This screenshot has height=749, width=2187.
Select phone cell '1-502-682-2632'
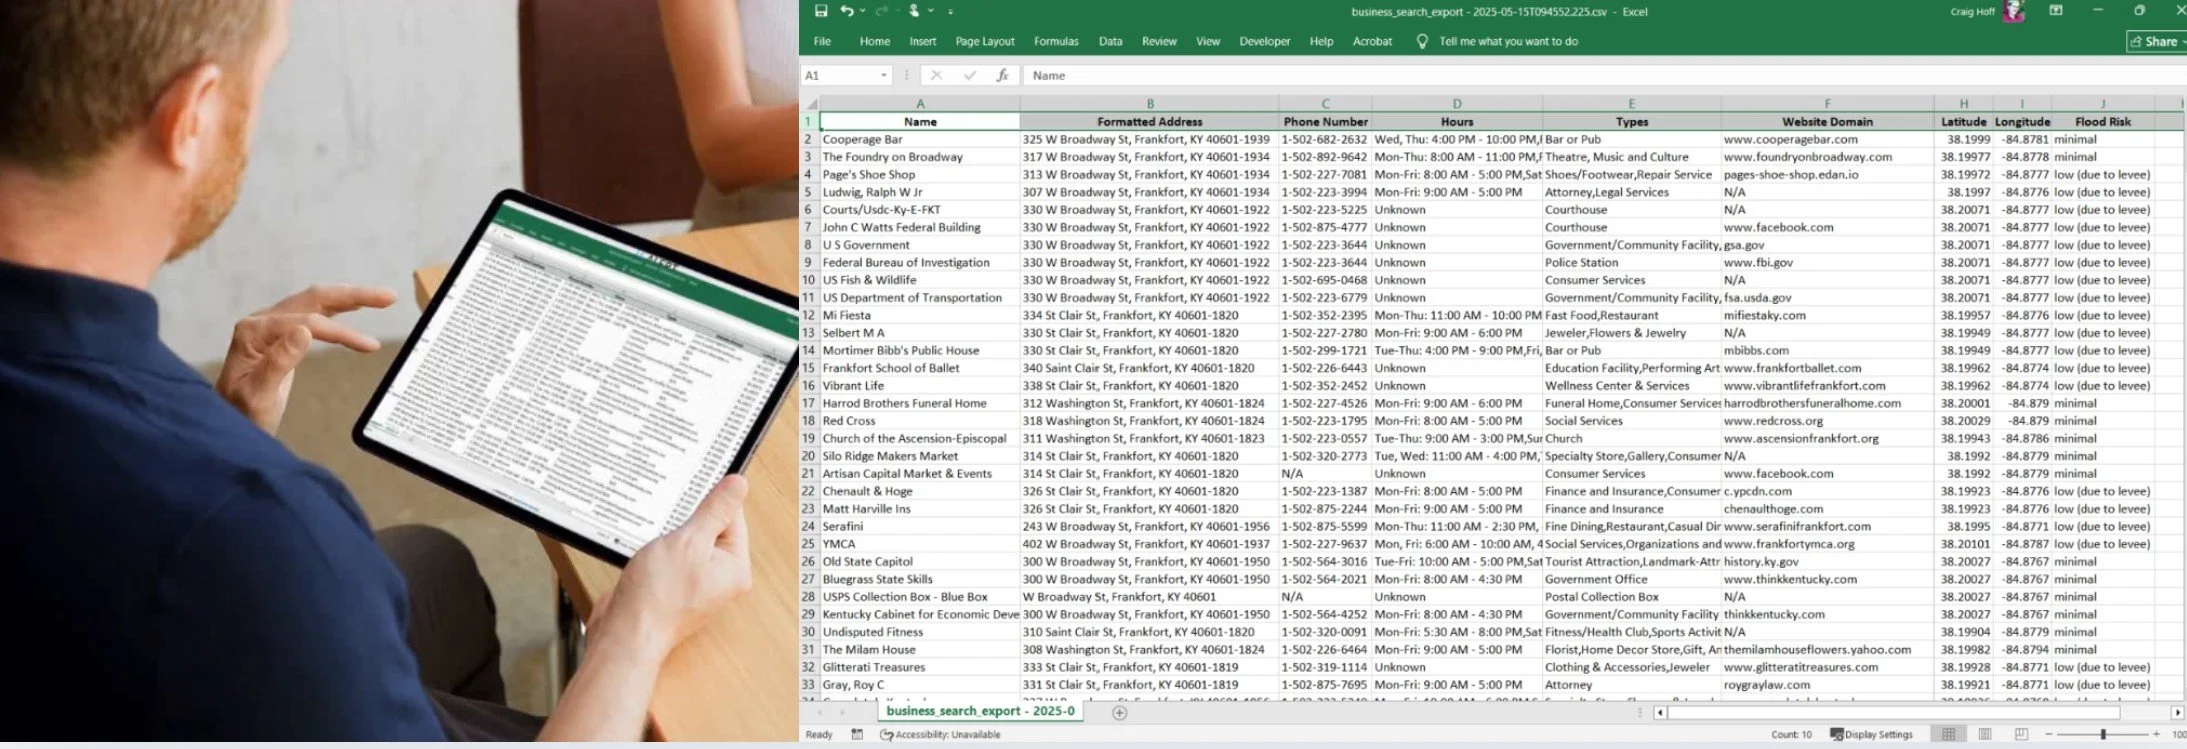click(x=1325, y=139)
